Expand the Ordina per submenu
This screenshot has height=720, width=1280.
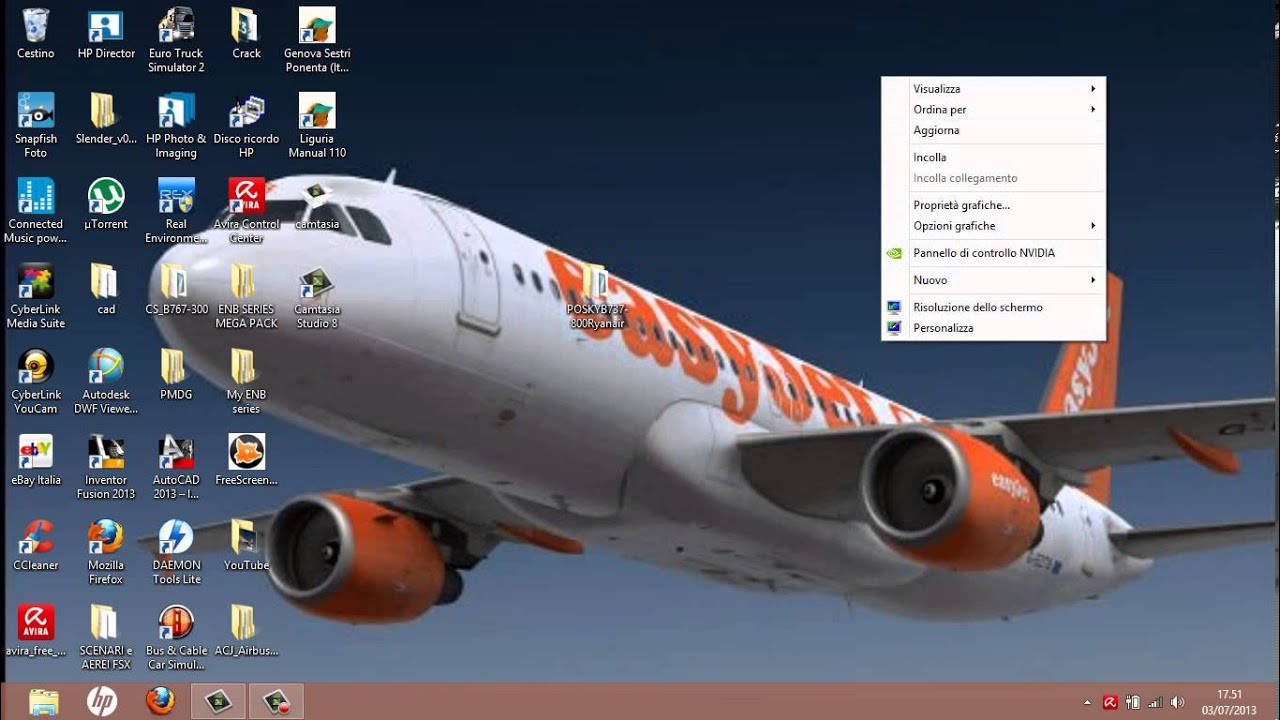click(x=993, y=110)
